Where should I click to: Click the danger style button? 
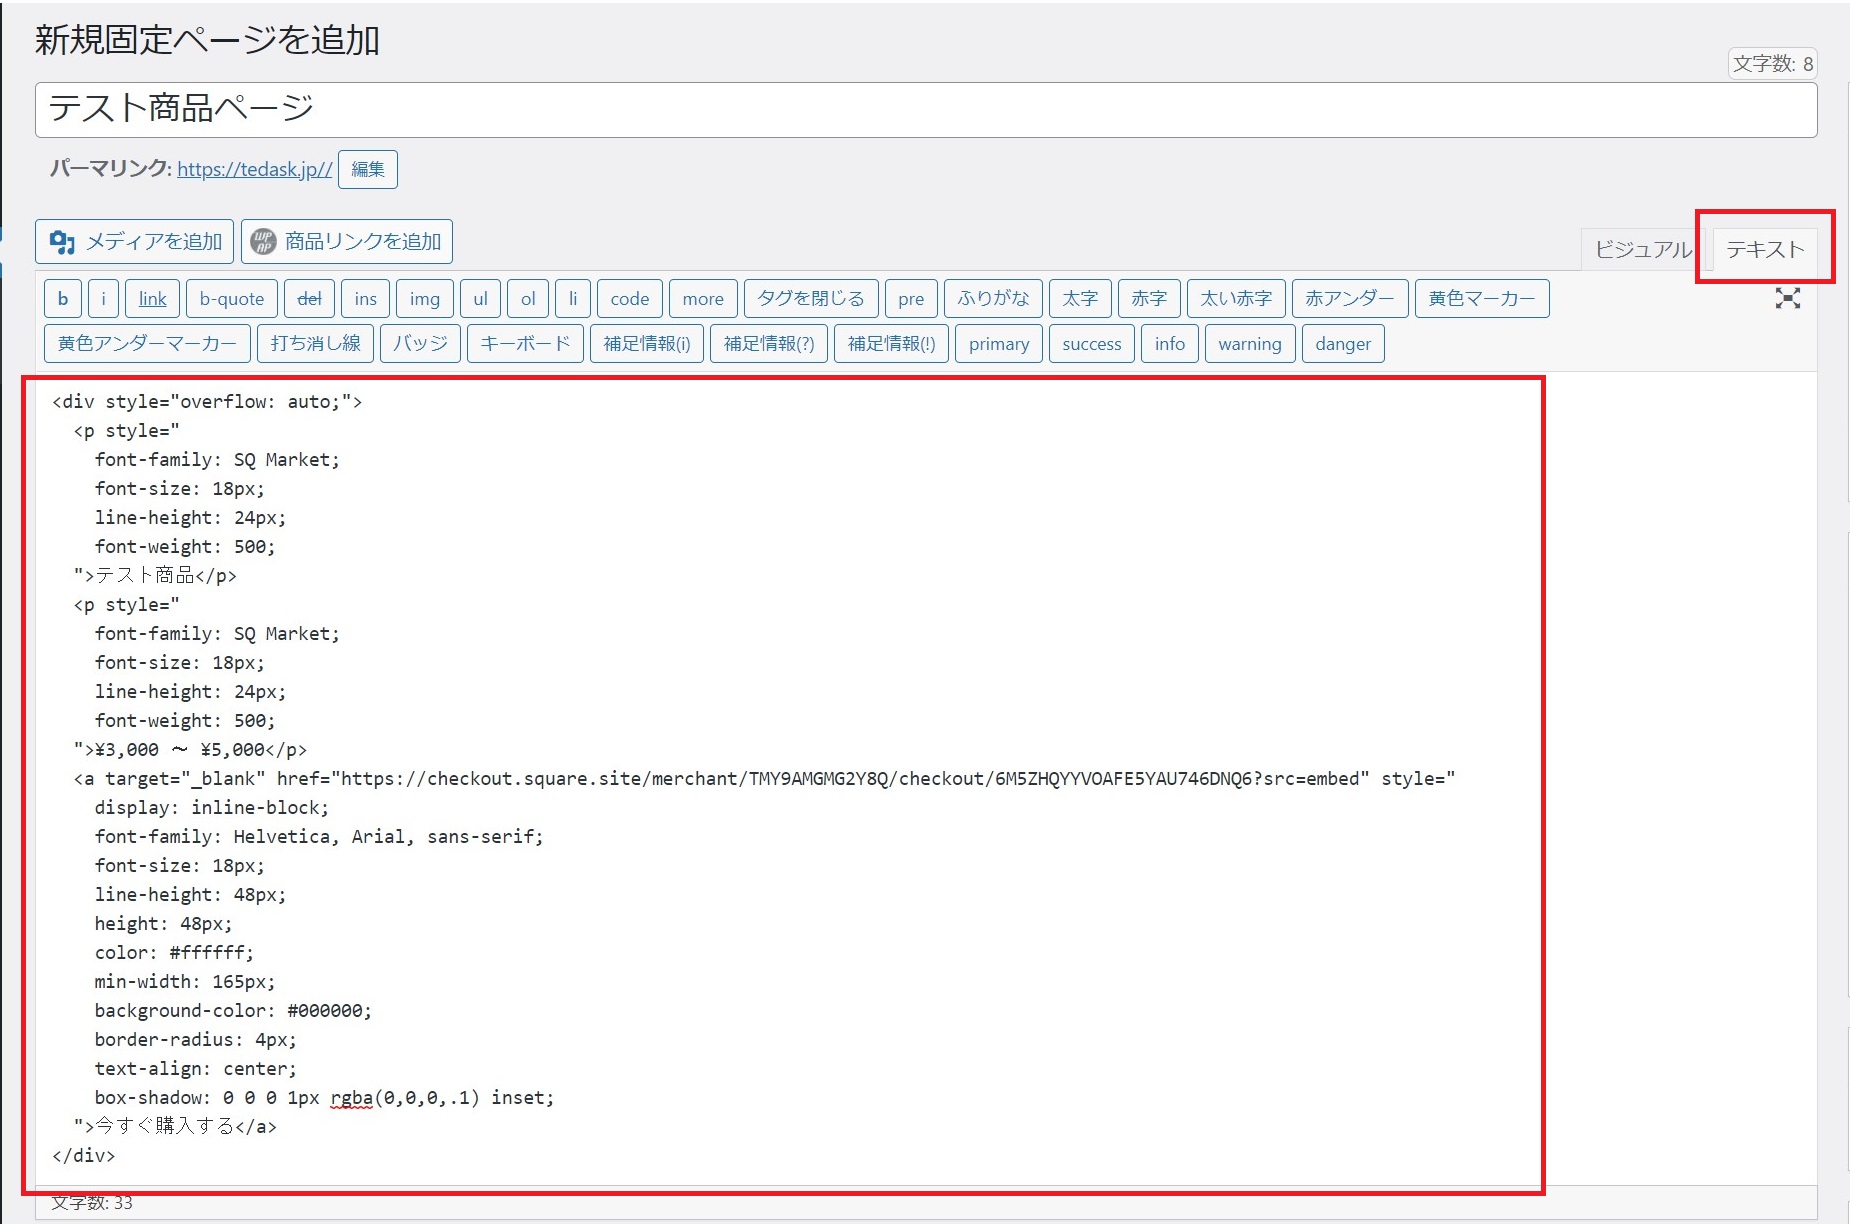coord(1342,344)
